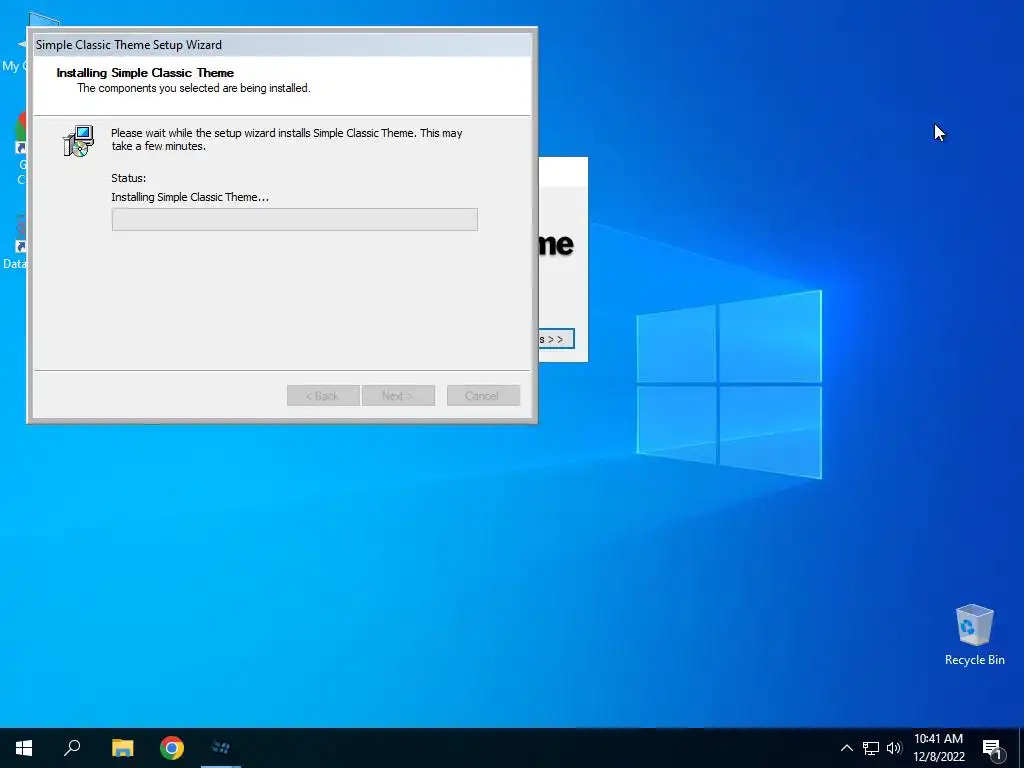The image size is (1024, 768).
Task: Launch Google Chrome from the taskbar
Action: pos(172,748)
